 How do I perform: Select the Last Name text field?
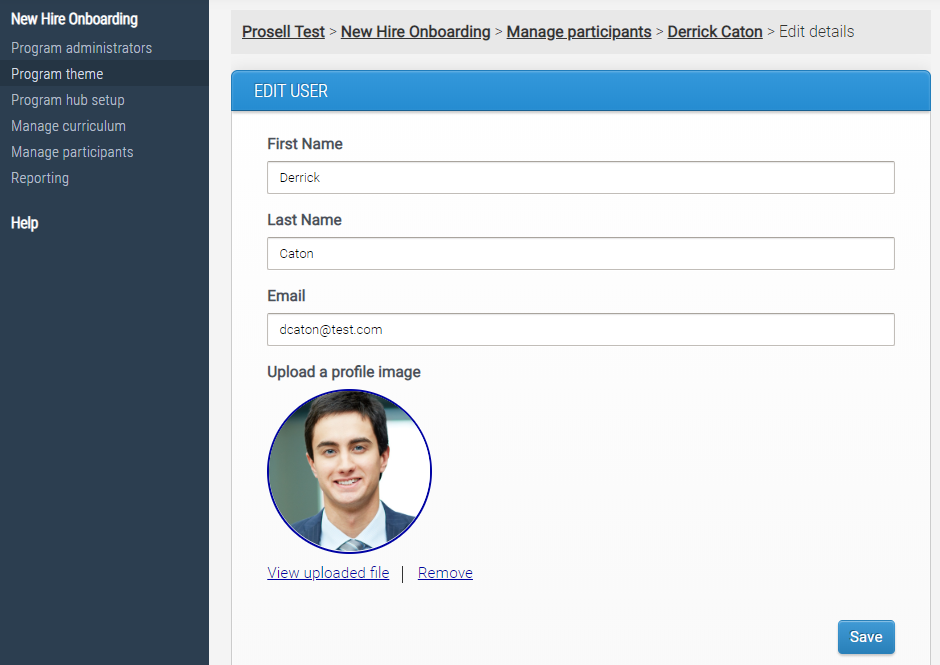(580, 253)
